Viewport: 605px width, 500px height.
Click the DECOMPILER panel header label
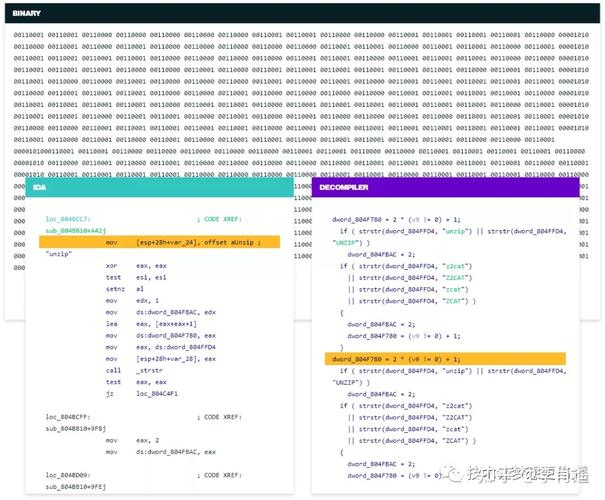pyautogui.click(x=343, y=187)
